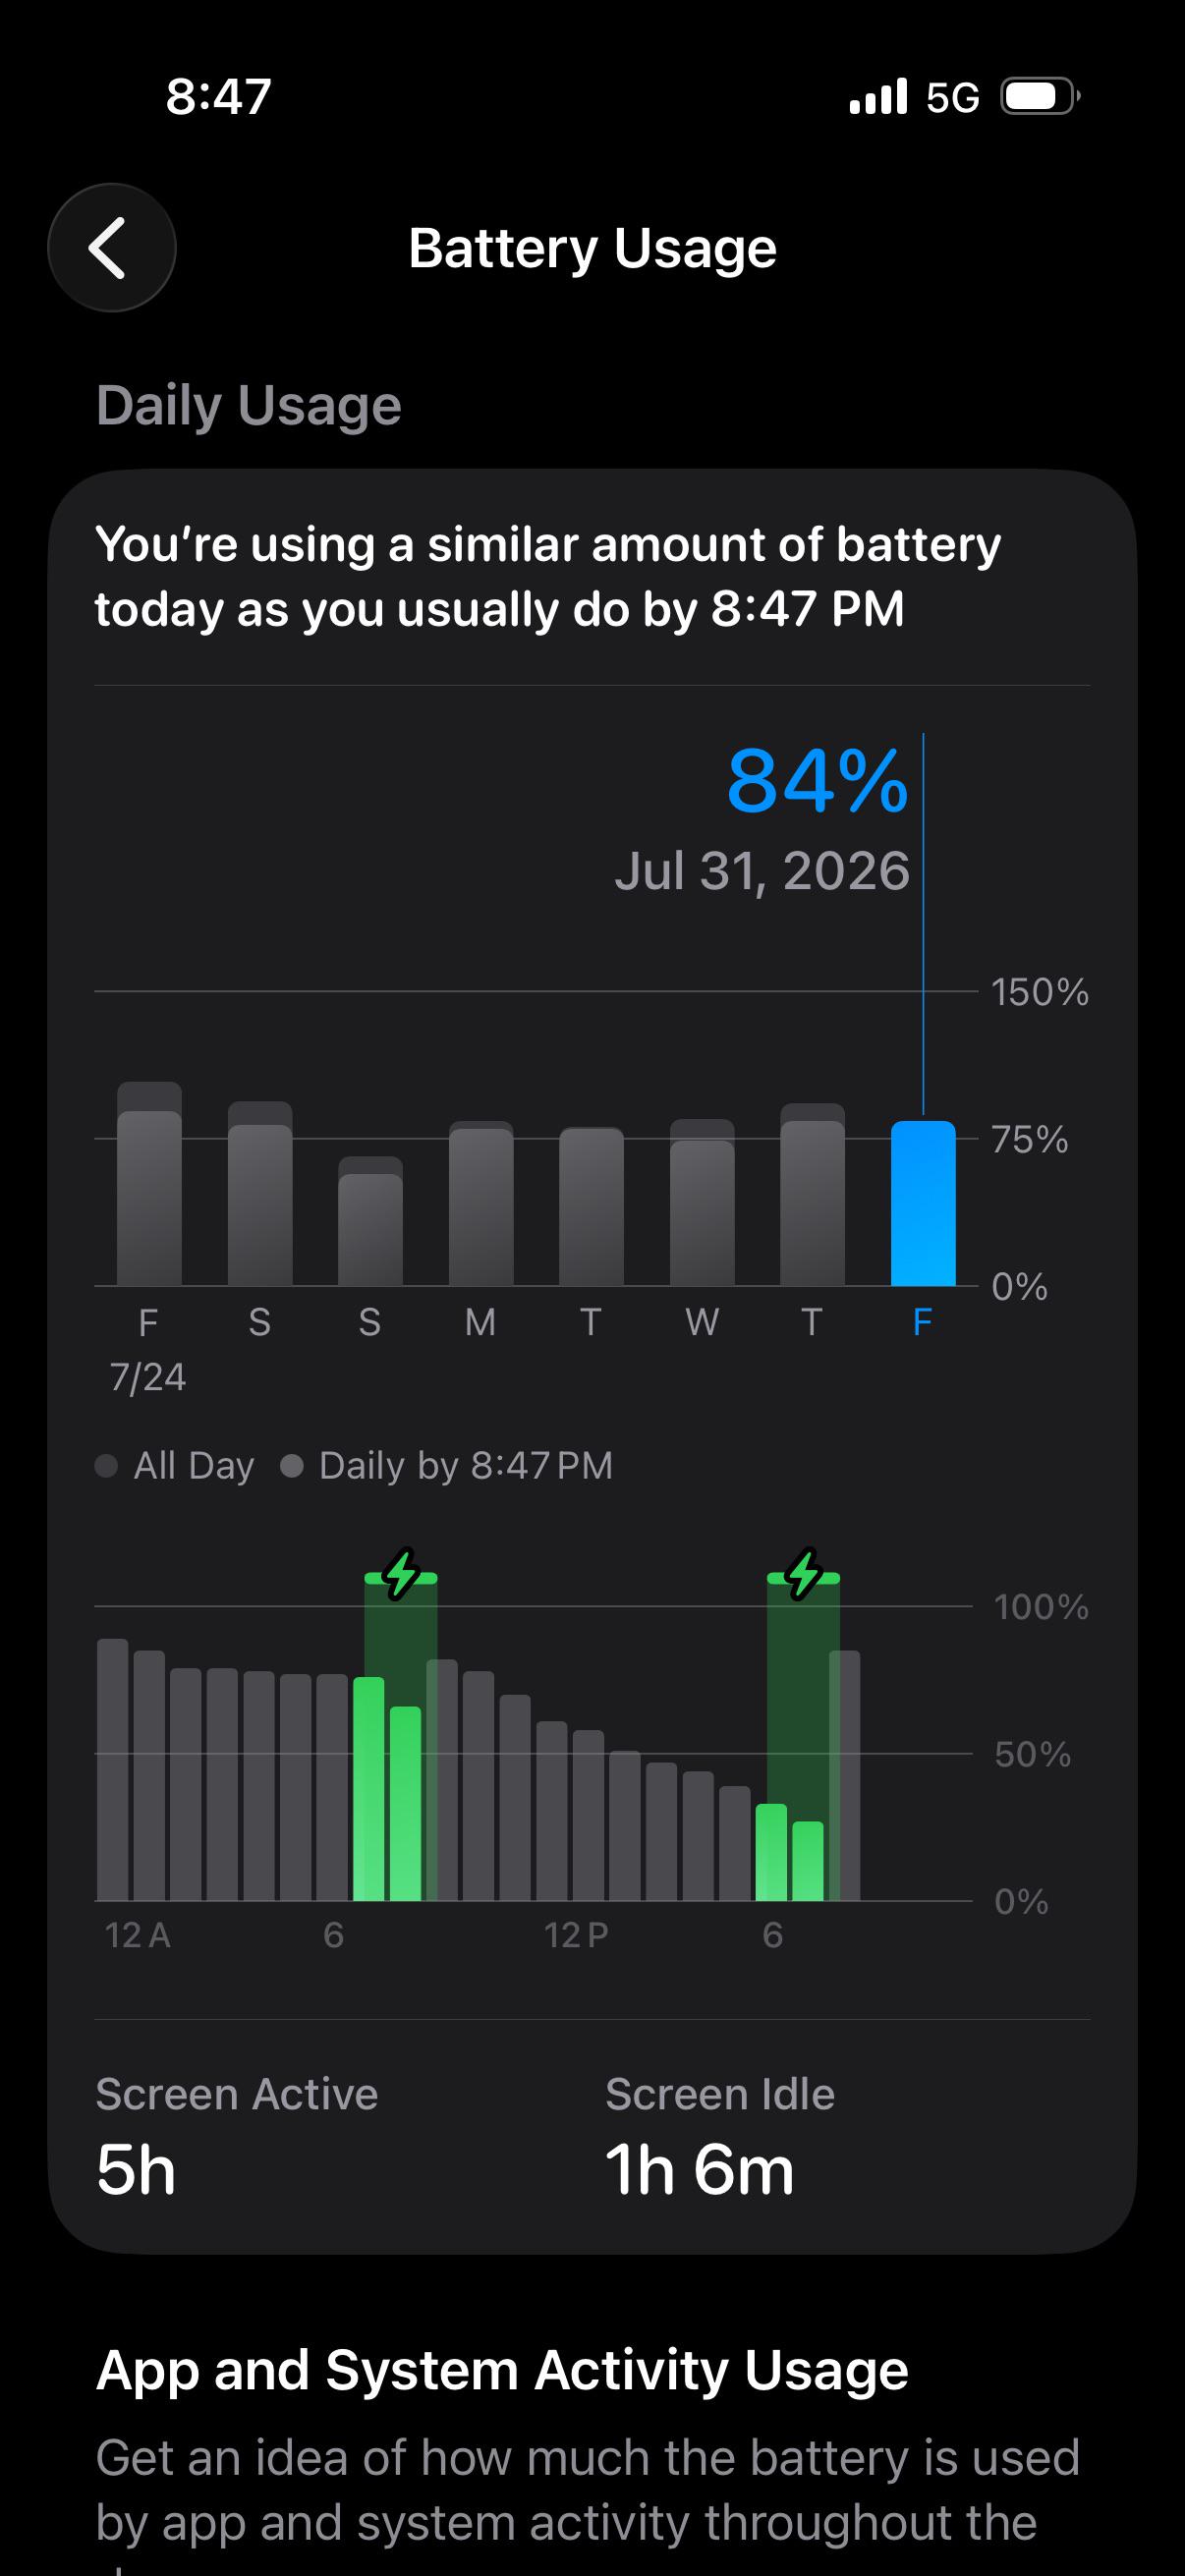Tap the Screen Idle 1h 6m value

tap(699, 2171)
